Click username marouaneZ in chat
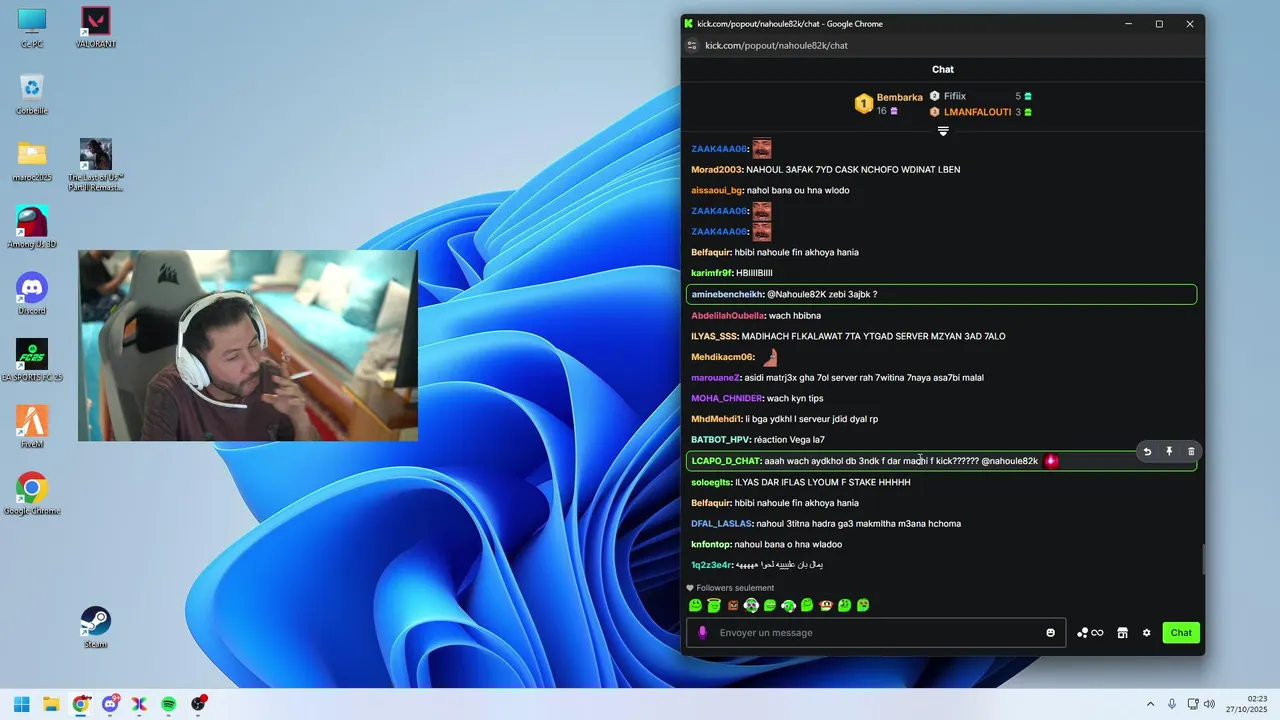 (x=715, y=378)
